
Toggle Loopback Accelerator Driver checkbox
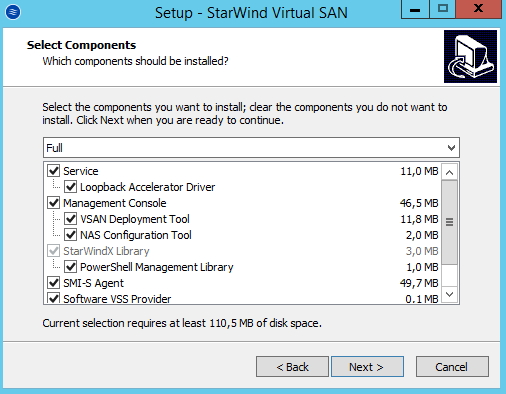pos(70,187)
